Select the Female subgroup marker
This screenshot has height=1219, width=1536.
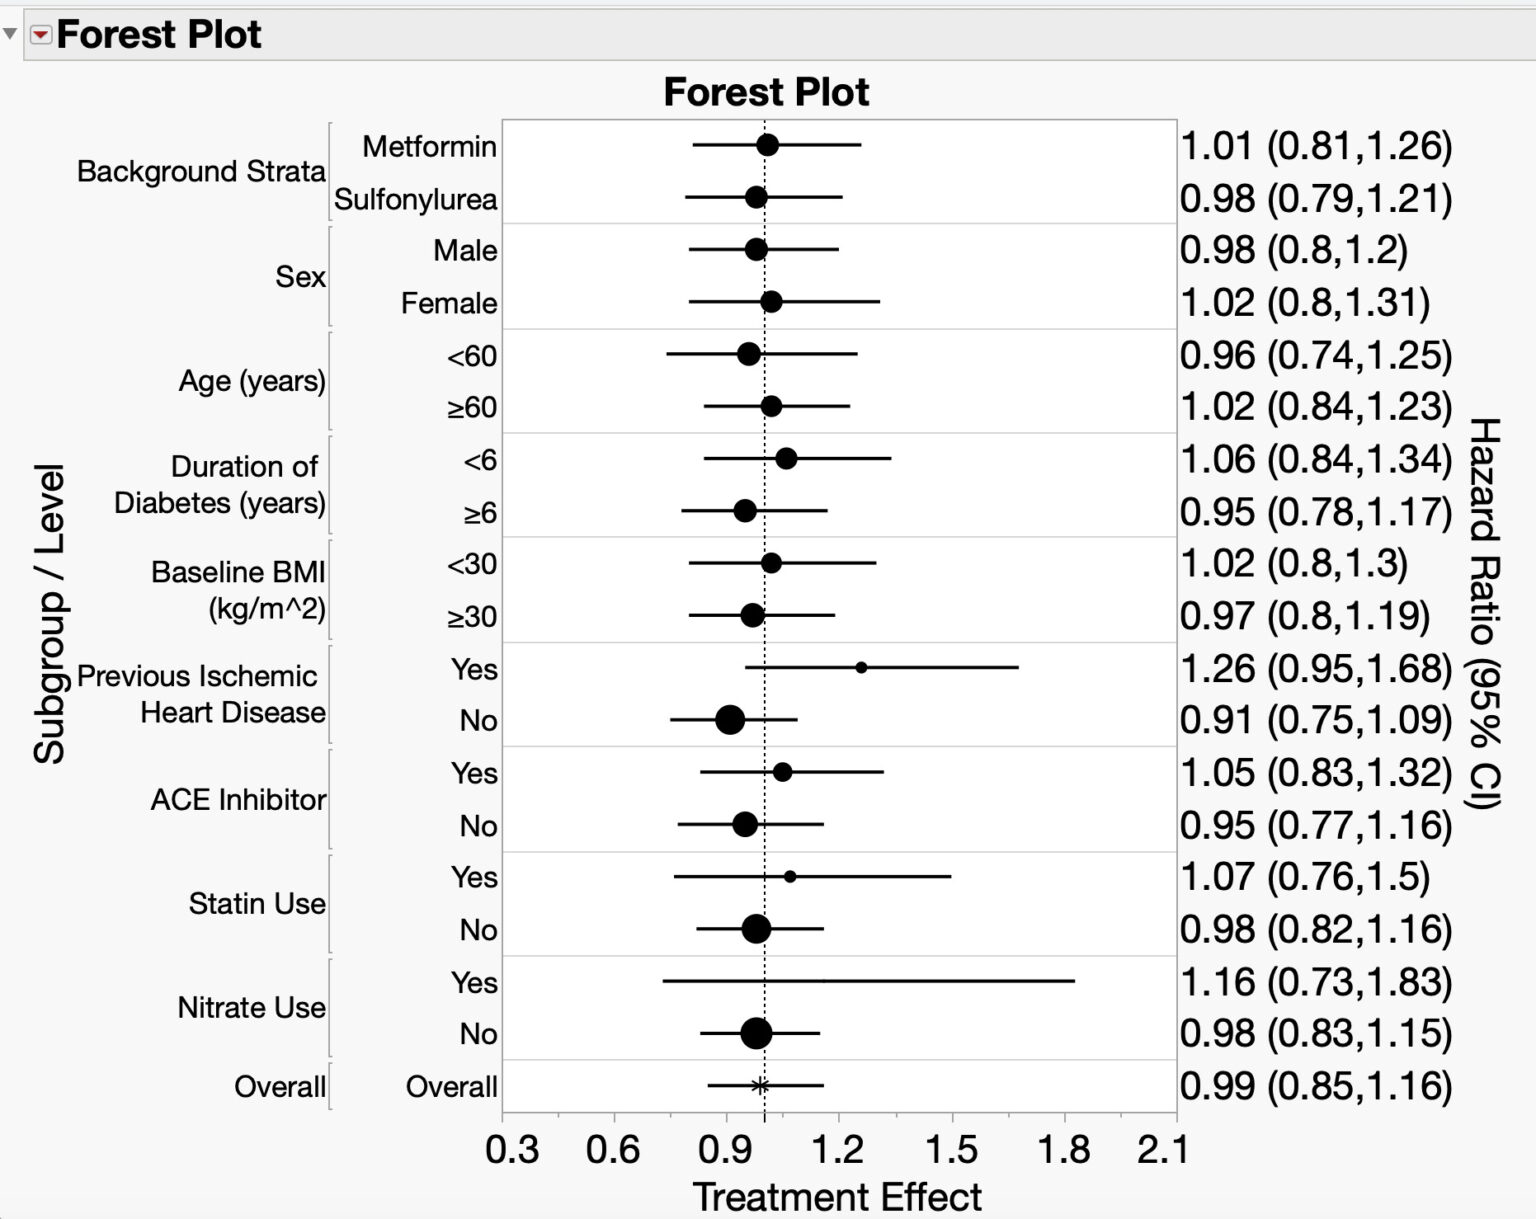click(x=771, y=301)
